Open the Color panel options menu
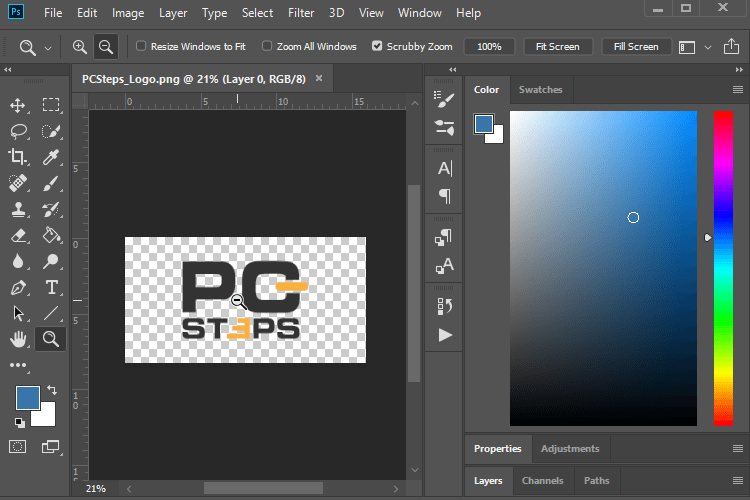750x500 pixels. coord(738,89)
